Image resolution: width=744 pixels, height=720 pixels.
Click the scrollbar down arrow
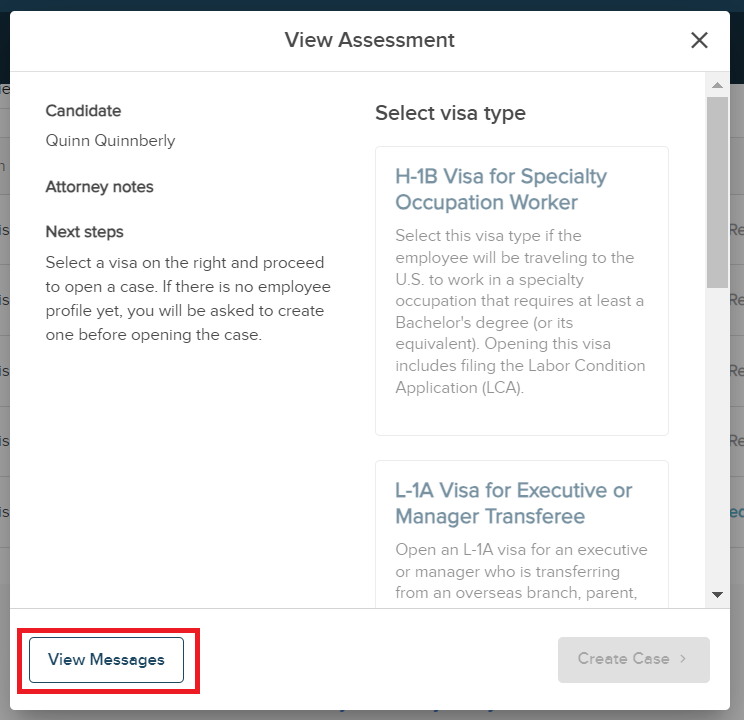coord(717,594)
